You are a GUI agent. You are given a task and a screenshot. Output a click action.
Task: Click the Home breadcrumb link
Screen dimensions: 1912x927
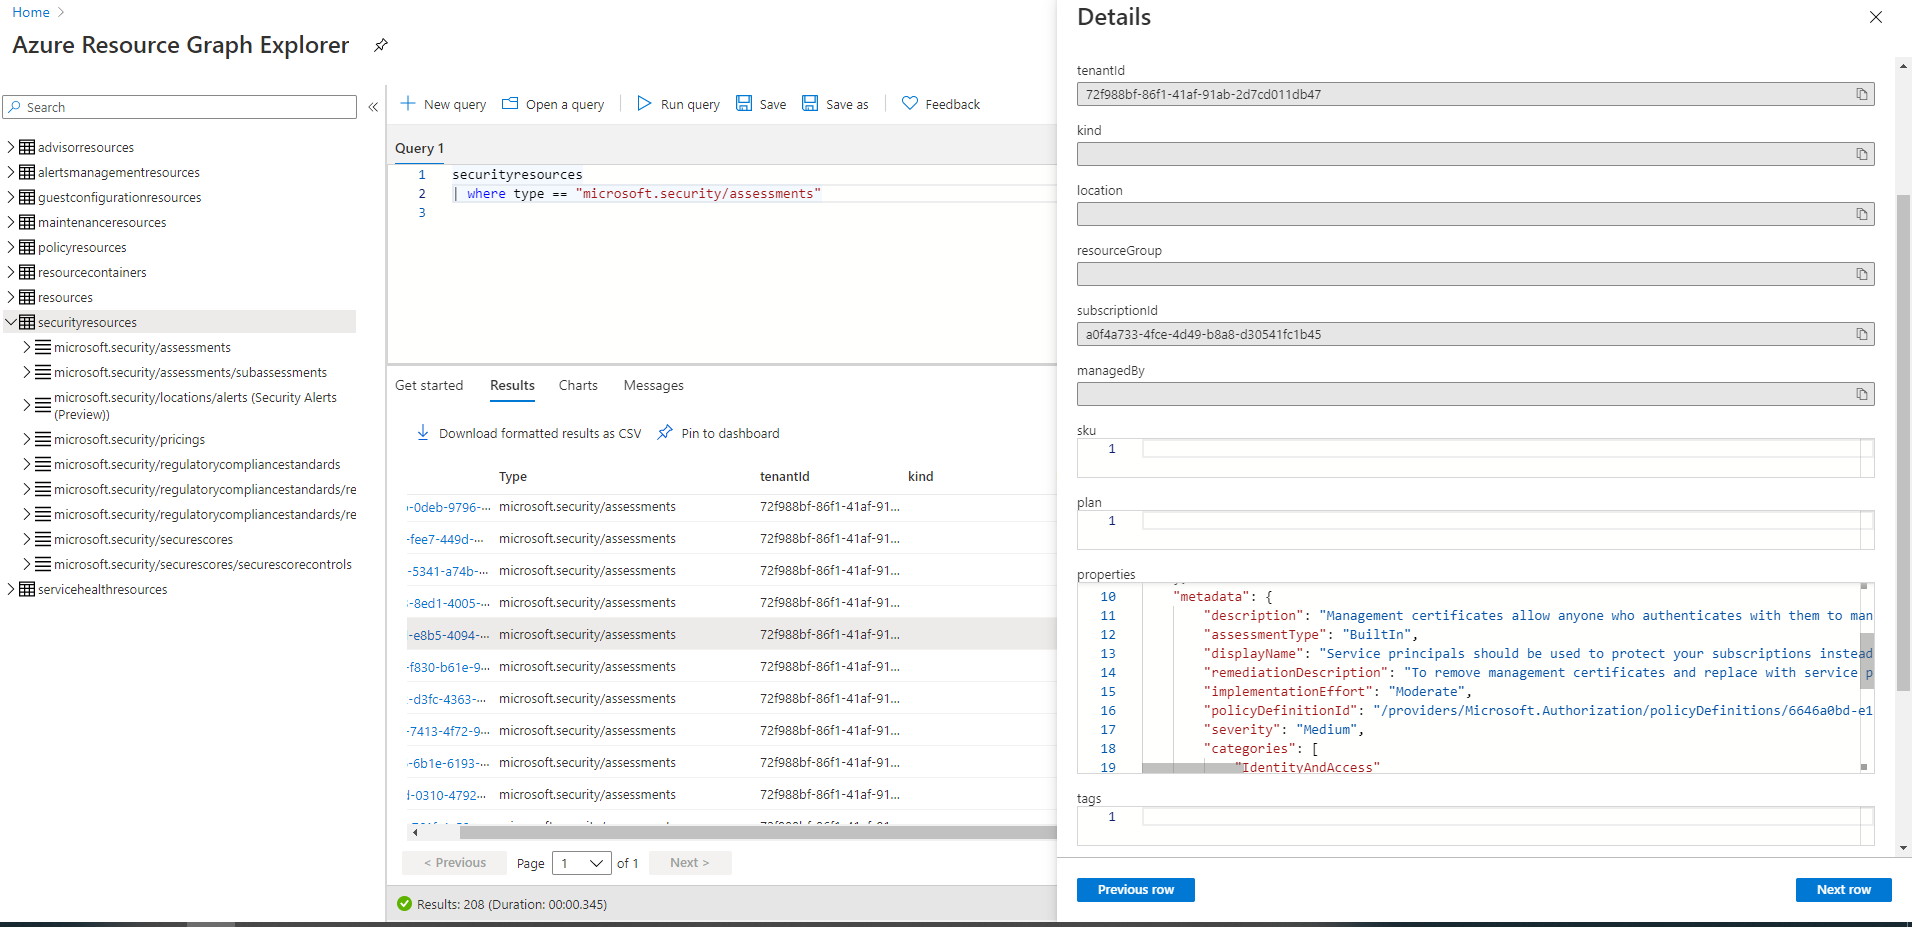click(x=31, y=13)
